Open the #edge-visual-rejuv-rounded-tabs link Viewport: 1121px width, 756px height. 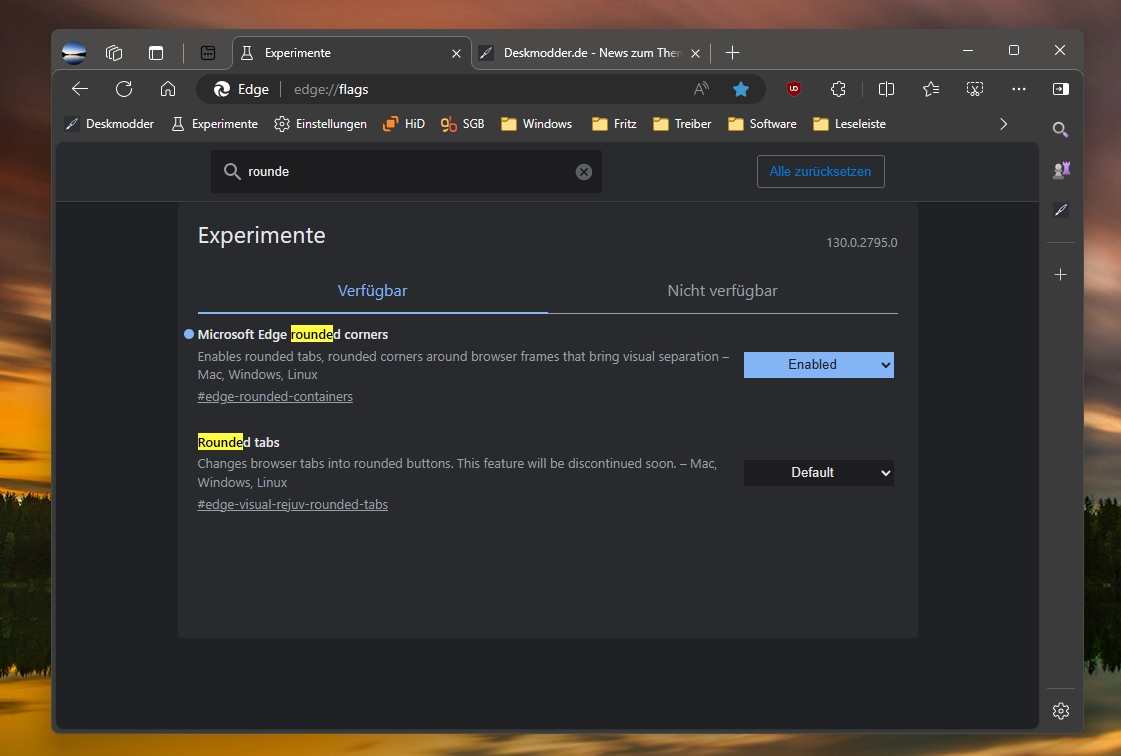tap(292, 505)
